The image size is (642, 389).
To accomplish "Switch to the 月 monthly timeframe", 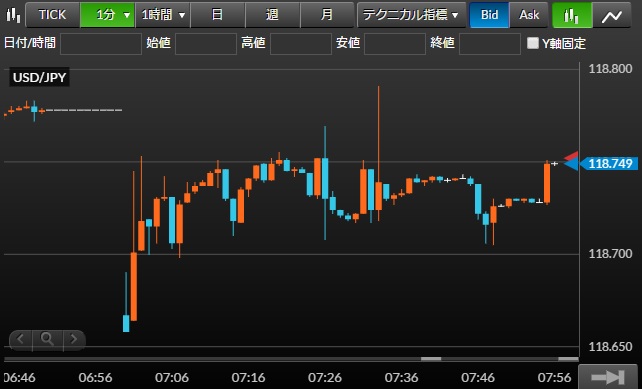I will [327, 15].
